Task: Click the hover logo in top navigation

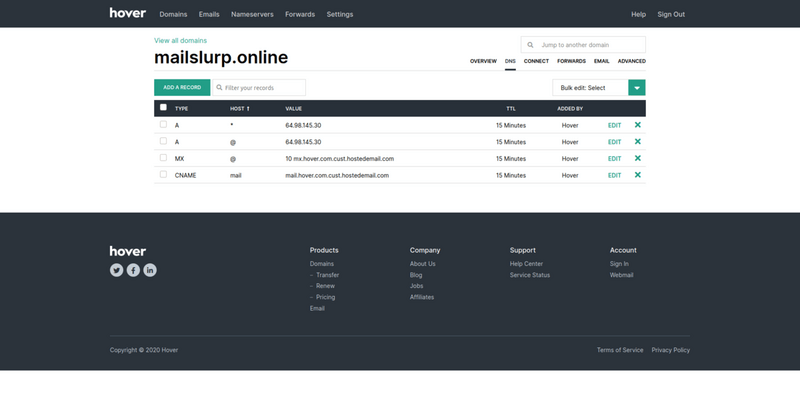Action: [128, 13]
